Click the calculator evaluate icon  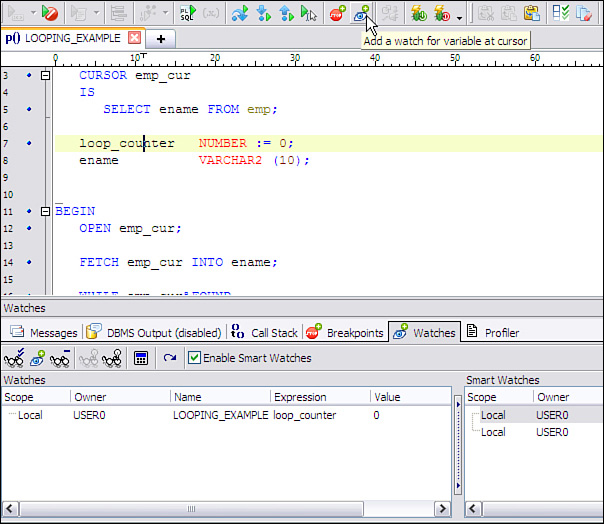(x=141, y=358)
